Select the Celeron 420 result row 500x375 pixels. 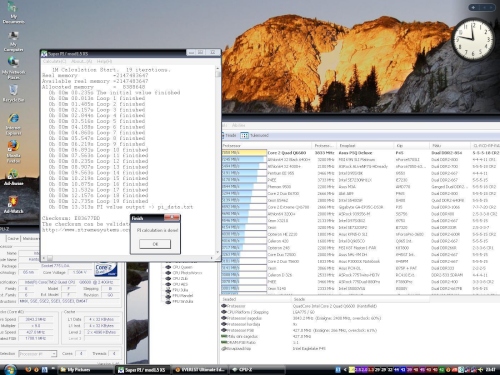[361, 241]
